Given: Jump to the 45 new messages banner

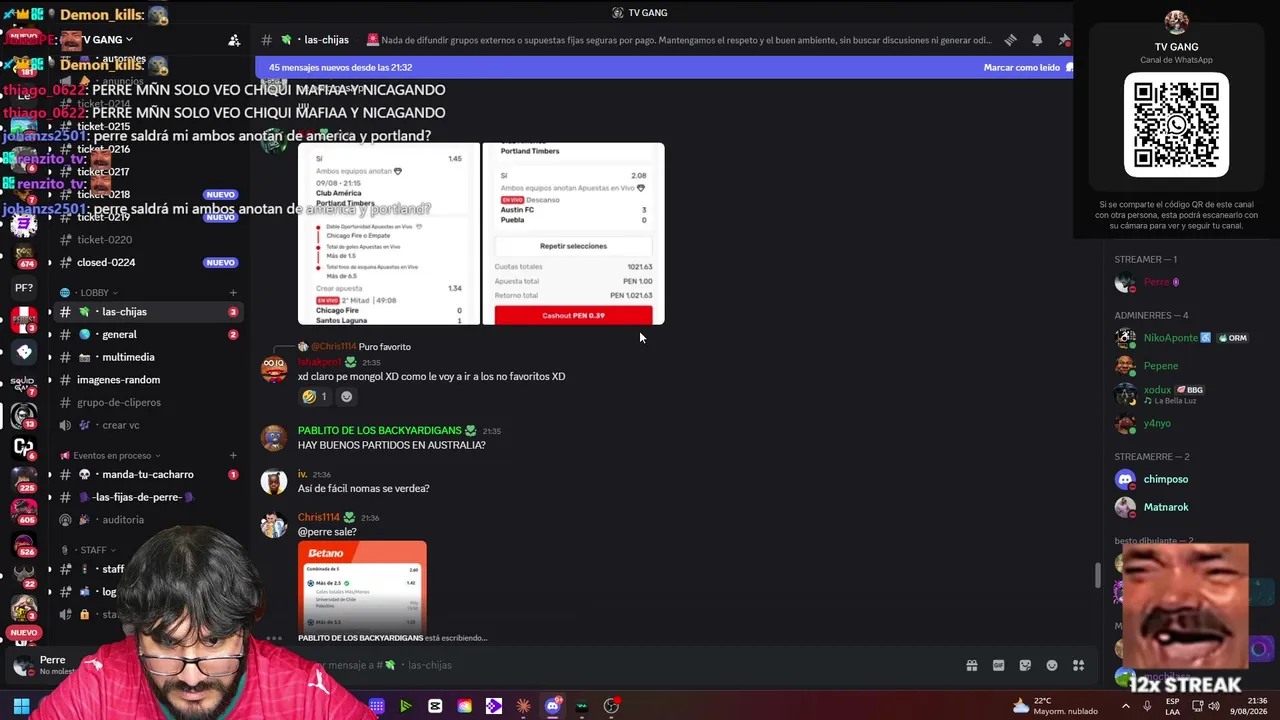Looking at the screenshot, I should tap(664, 68).
